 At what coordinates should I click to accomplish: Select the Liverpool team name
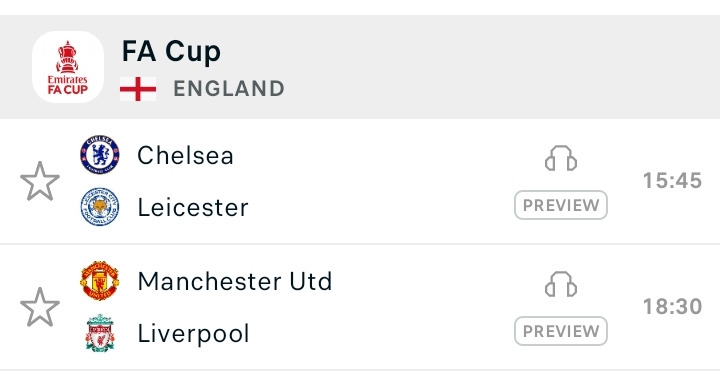pyautogui.click(x=193, y=334)
